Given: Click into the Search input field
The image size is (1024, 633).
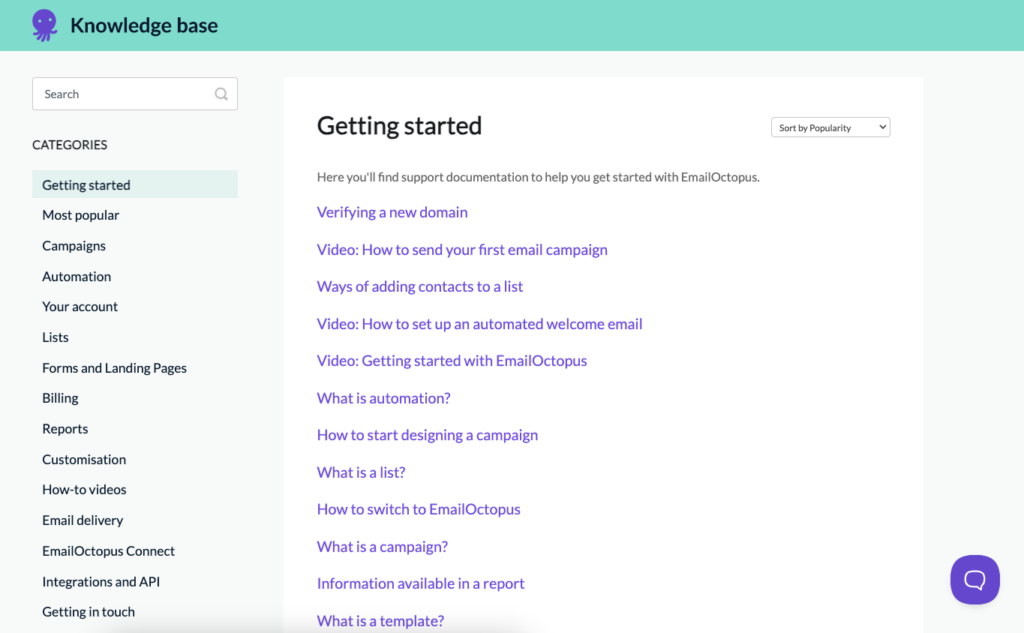Looking at the screenshot, I should [125, 94].
